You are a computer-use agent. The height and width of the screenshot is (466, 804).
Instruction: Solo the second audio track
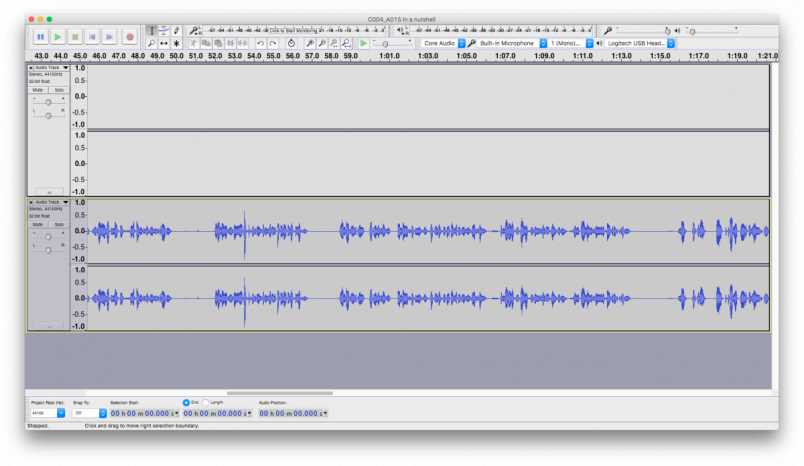tap(59, 225)
